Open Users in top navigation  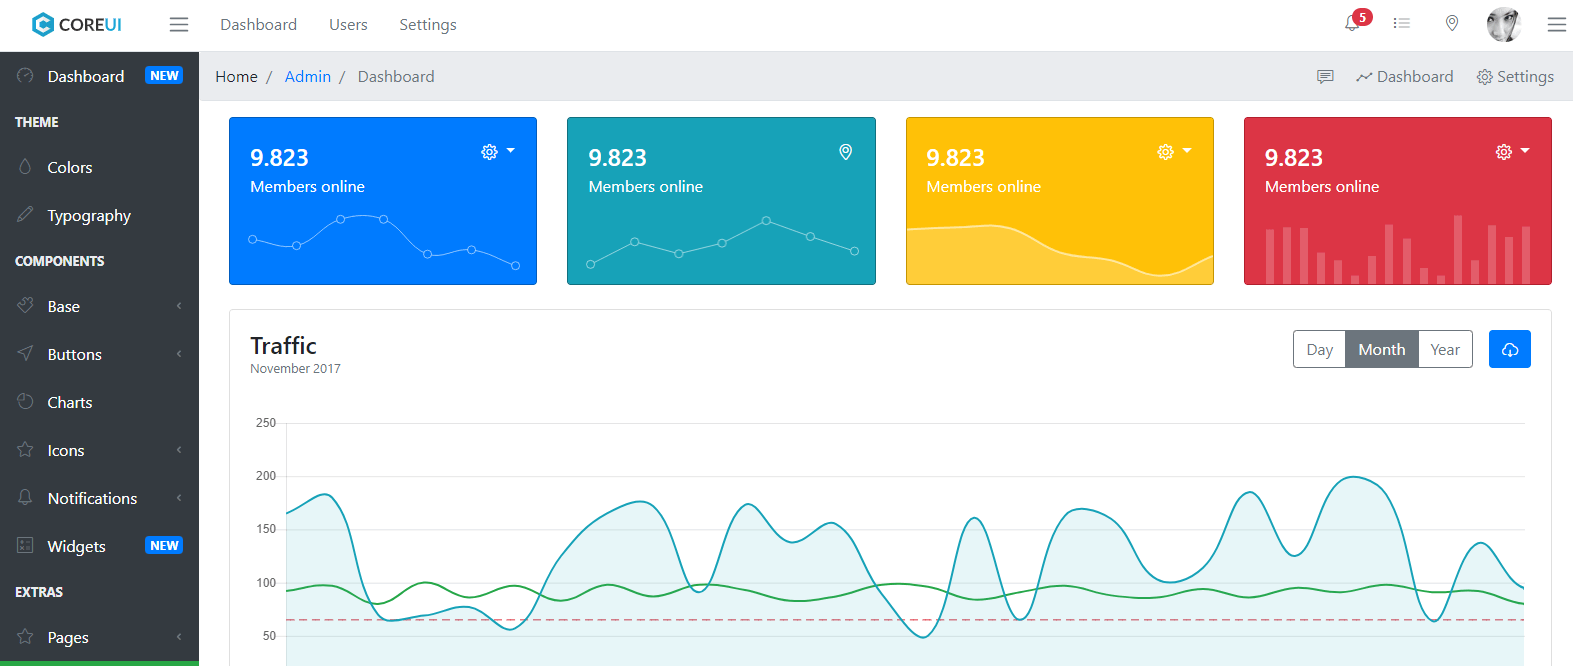pos(348,24)
